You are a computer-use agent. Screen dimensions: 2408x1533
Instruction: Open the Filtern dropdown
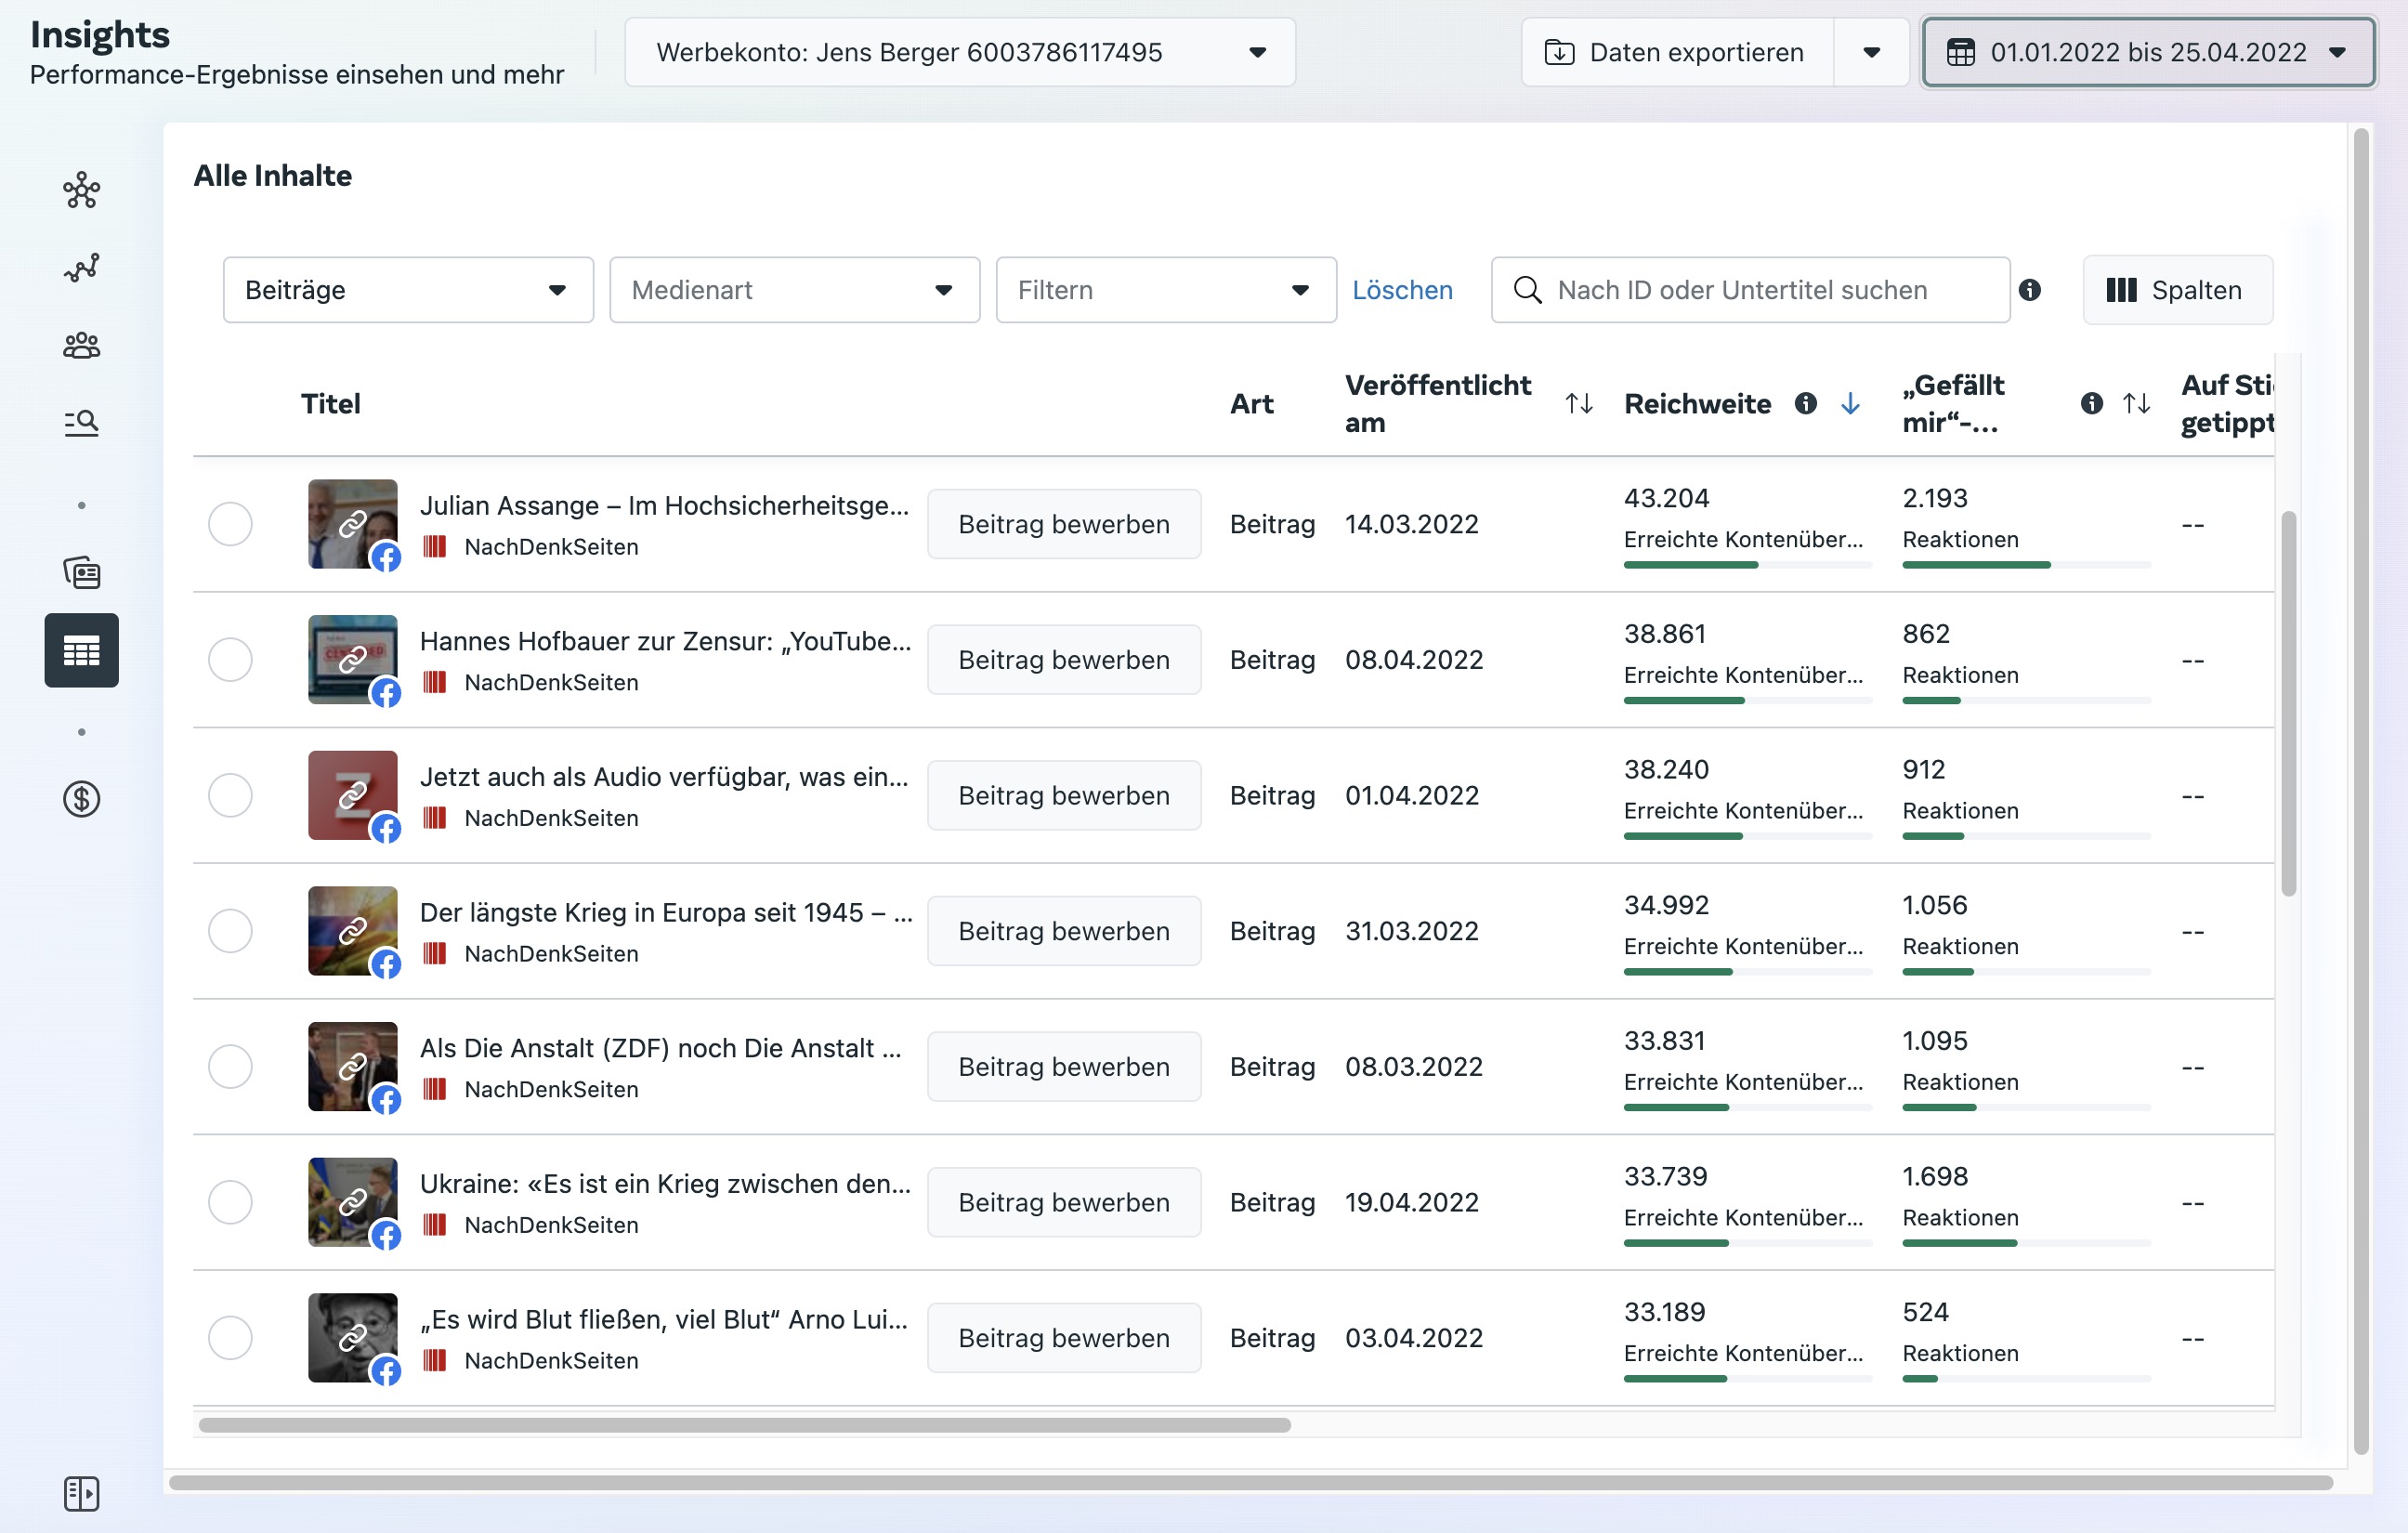pos(1166,290)
